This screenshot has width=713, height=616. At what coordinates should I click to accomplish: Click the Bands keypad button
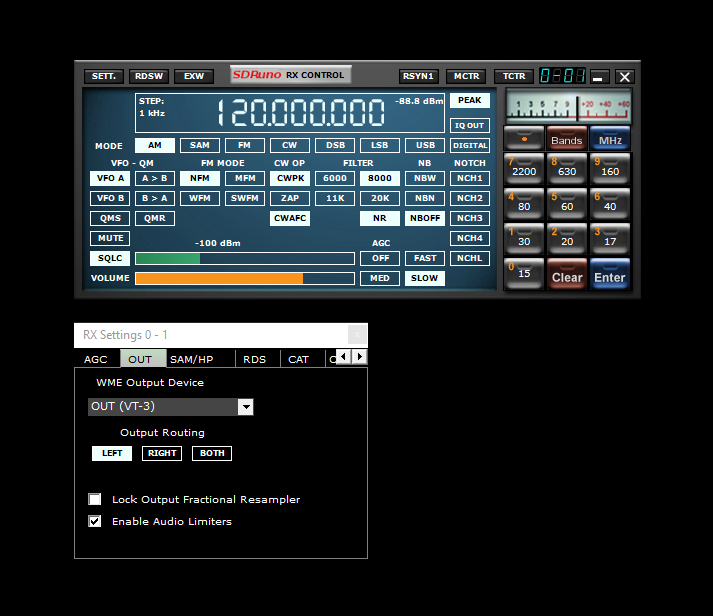coord(567,139)
